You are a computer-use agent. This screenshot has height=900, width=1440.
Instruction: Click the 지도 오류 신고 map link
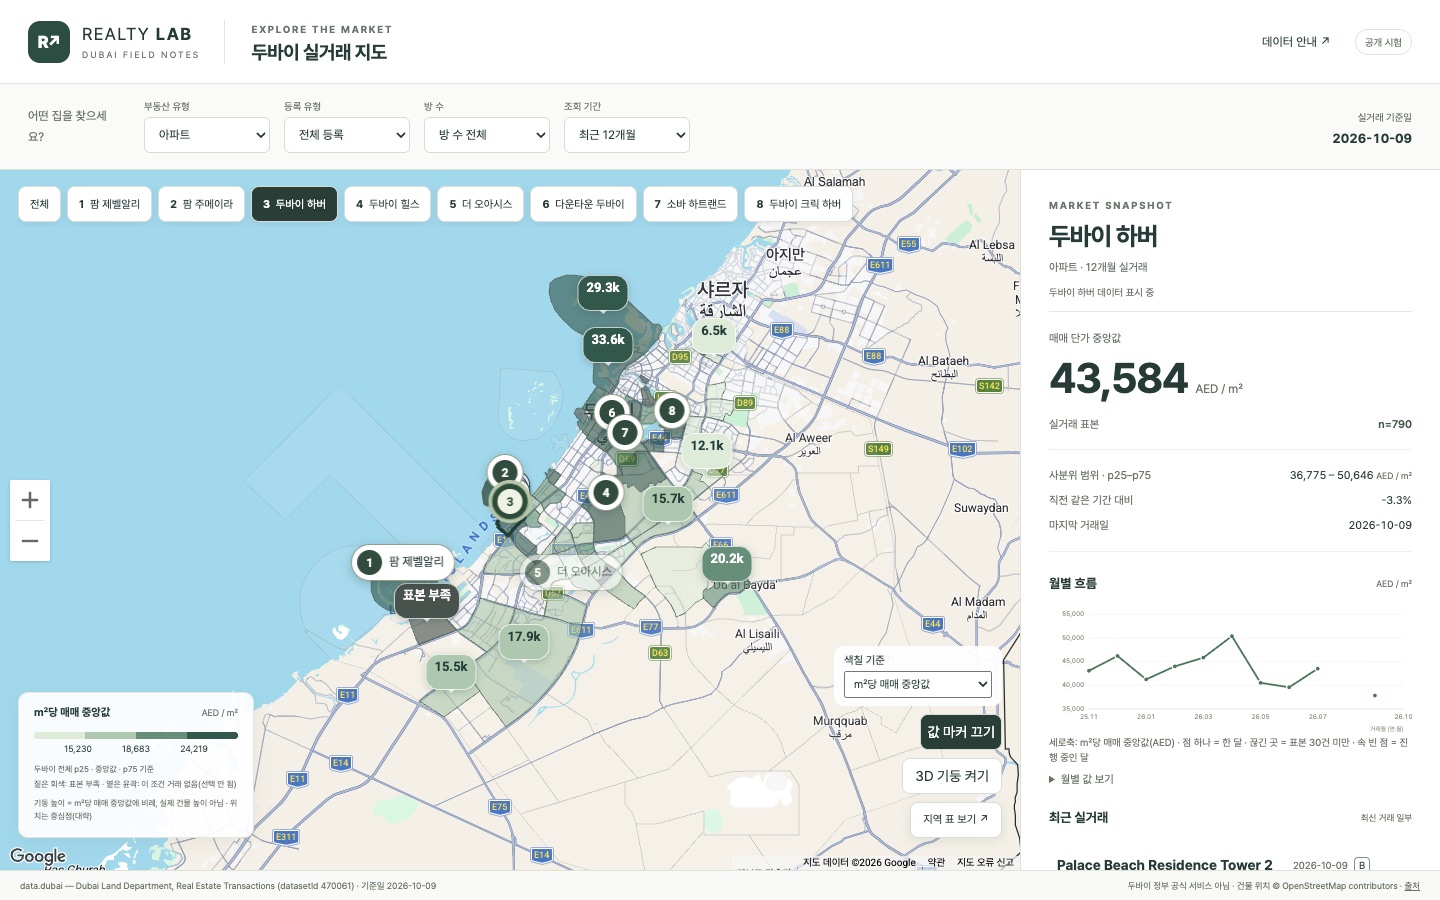985,862
